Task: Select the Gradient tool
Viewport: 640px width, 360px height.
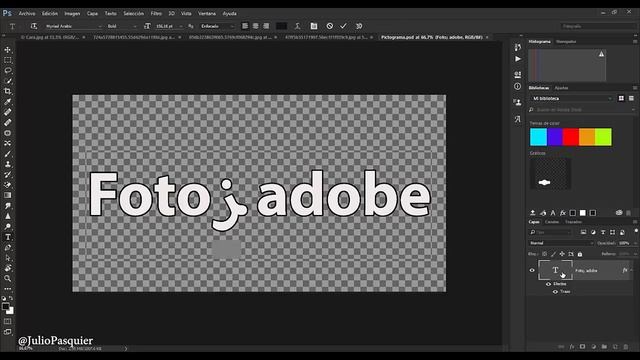Action: [x=8, y=196]
